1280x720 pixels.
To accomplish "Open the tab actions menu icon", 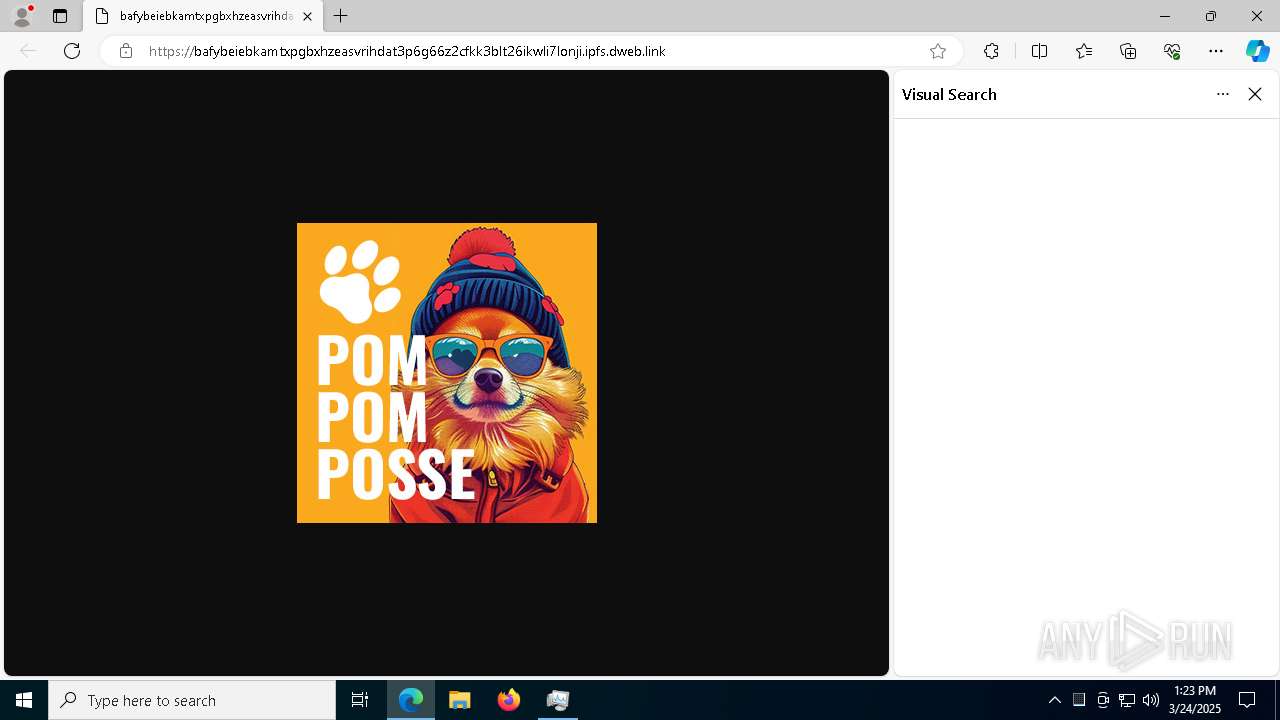I will (x=60, y=16).
